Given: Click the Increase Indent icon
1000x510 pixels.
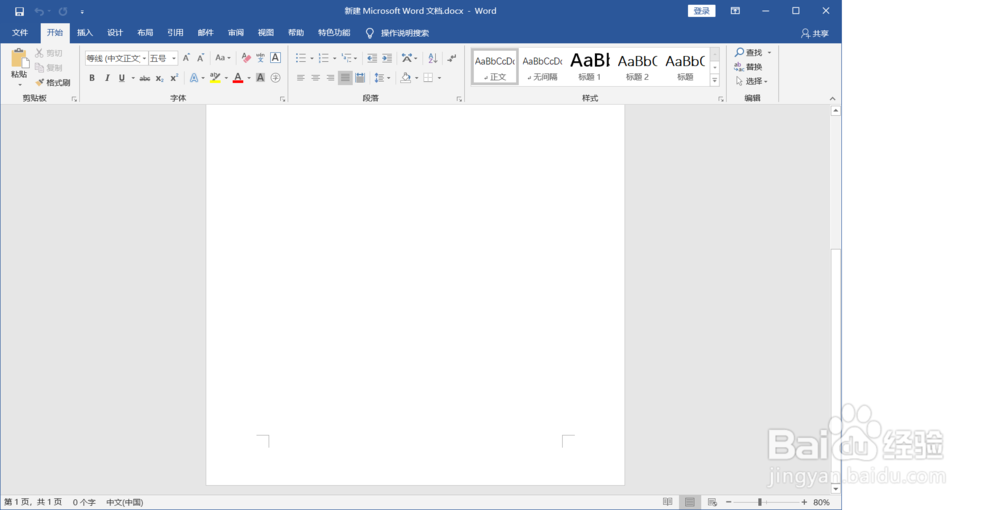Looking at the screenshot, I should tap(387, 58).
